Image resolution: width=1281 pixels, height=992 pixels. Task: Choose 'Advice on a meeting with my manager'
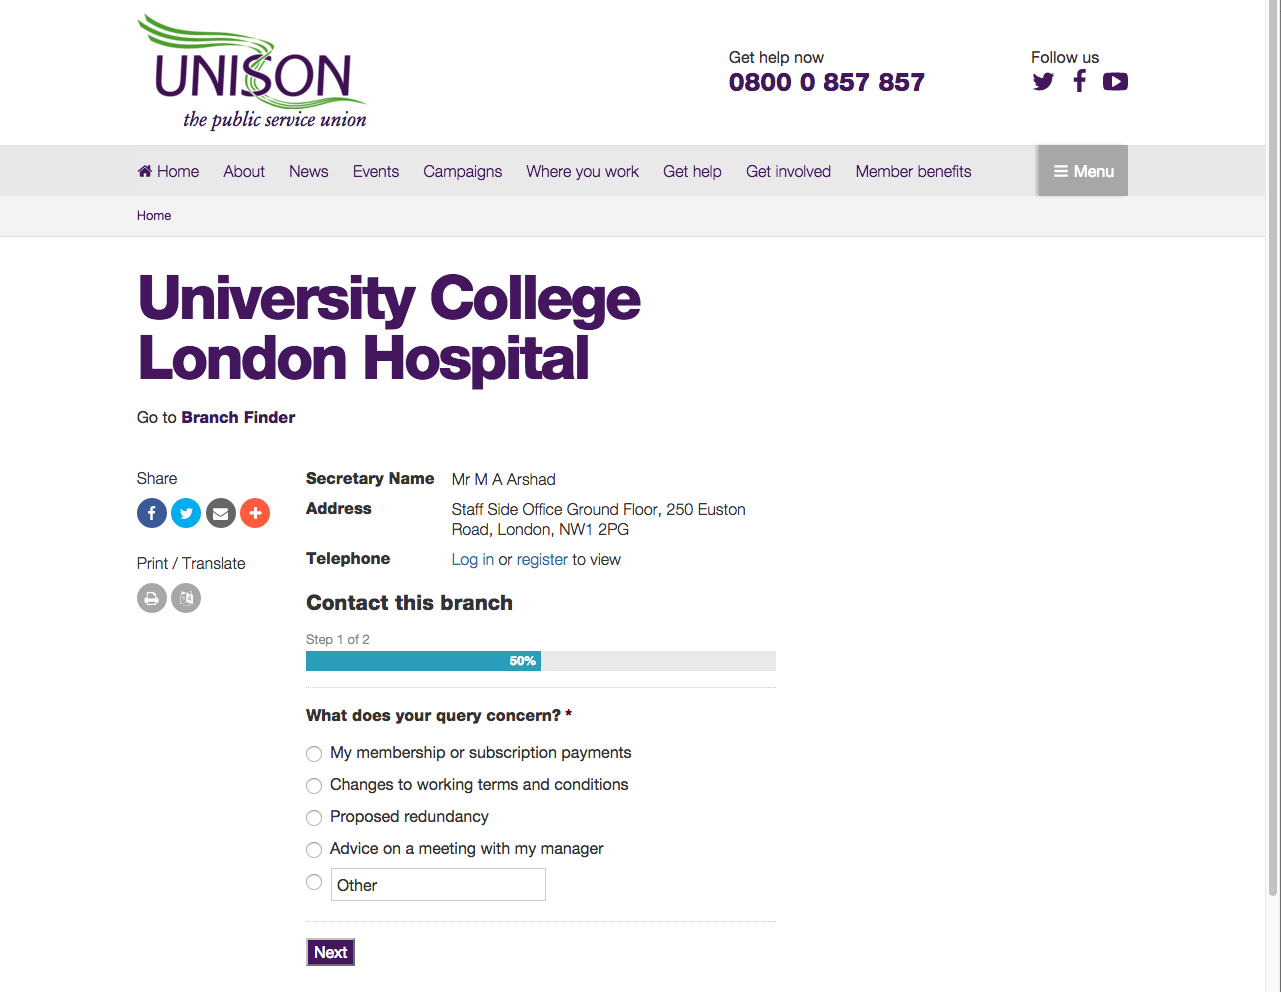click(x=314, y=850)
